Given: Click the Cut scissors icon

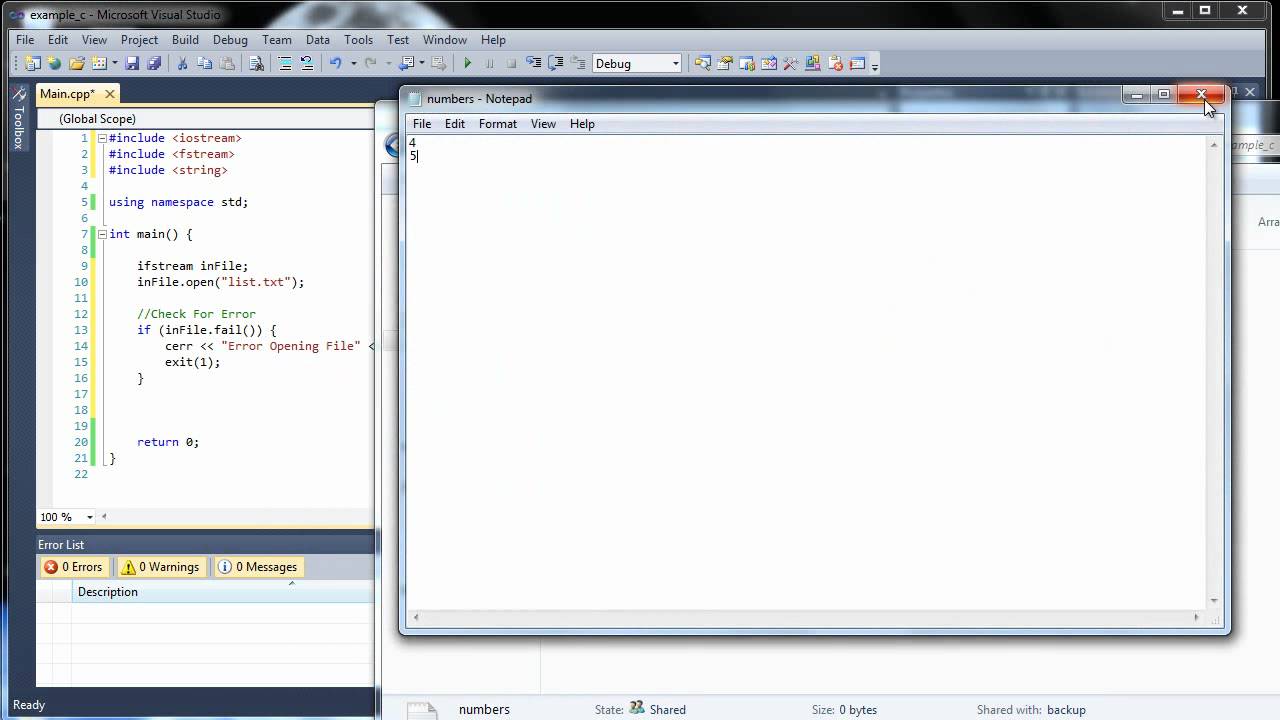Looking at the screenshot, I should coord(182,63).
